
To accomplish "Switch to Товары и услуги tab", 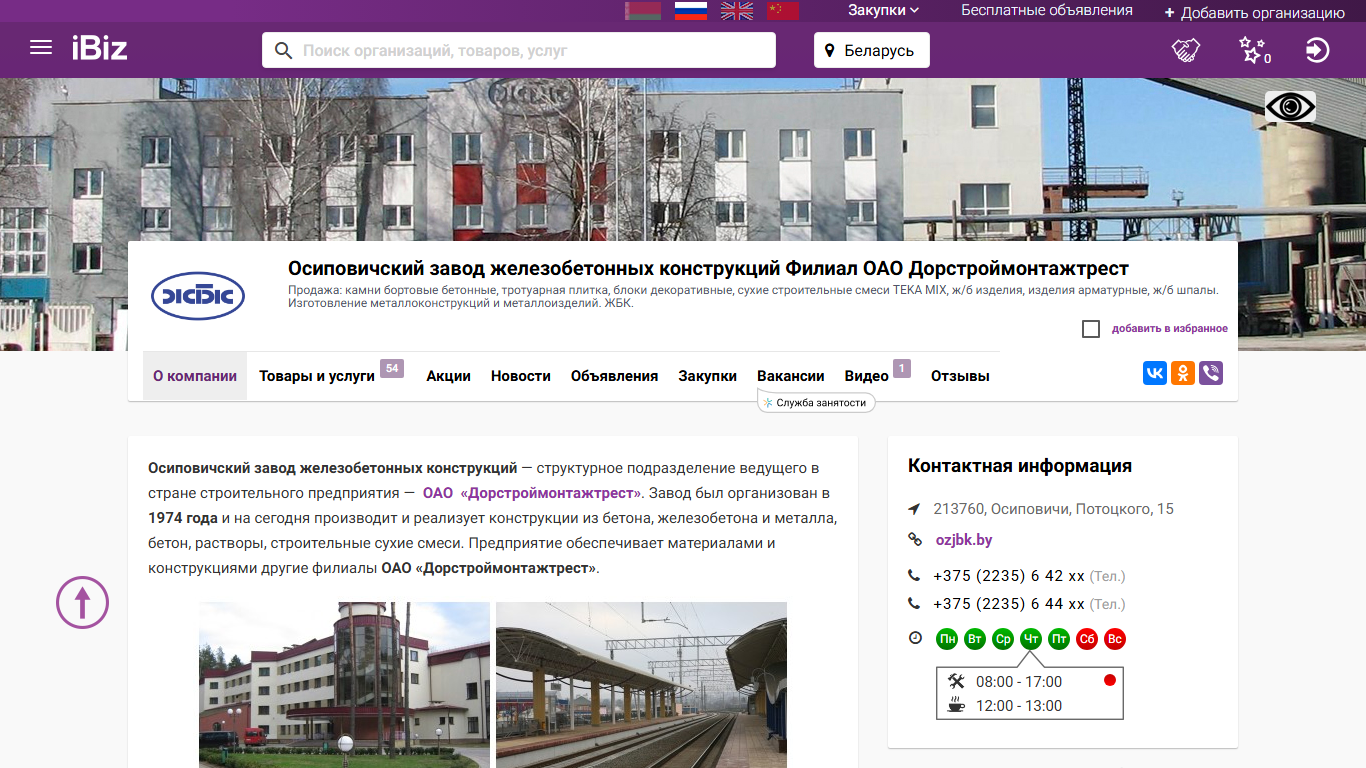I will (x=317, y=376).
